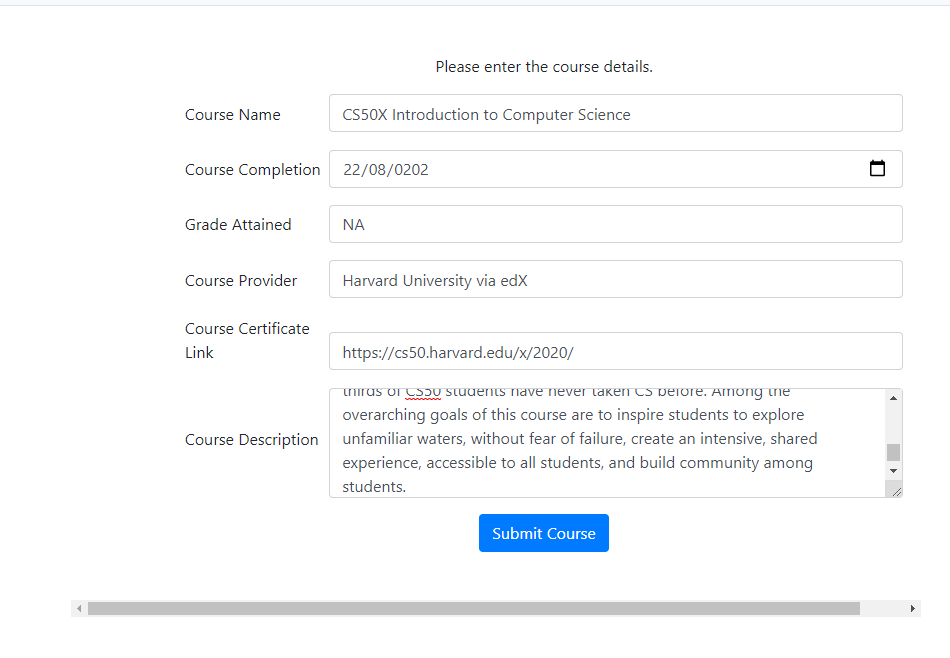
Task: Click description scrollbar down arrow
Action: pyautogui.click(x=893, y=471)
